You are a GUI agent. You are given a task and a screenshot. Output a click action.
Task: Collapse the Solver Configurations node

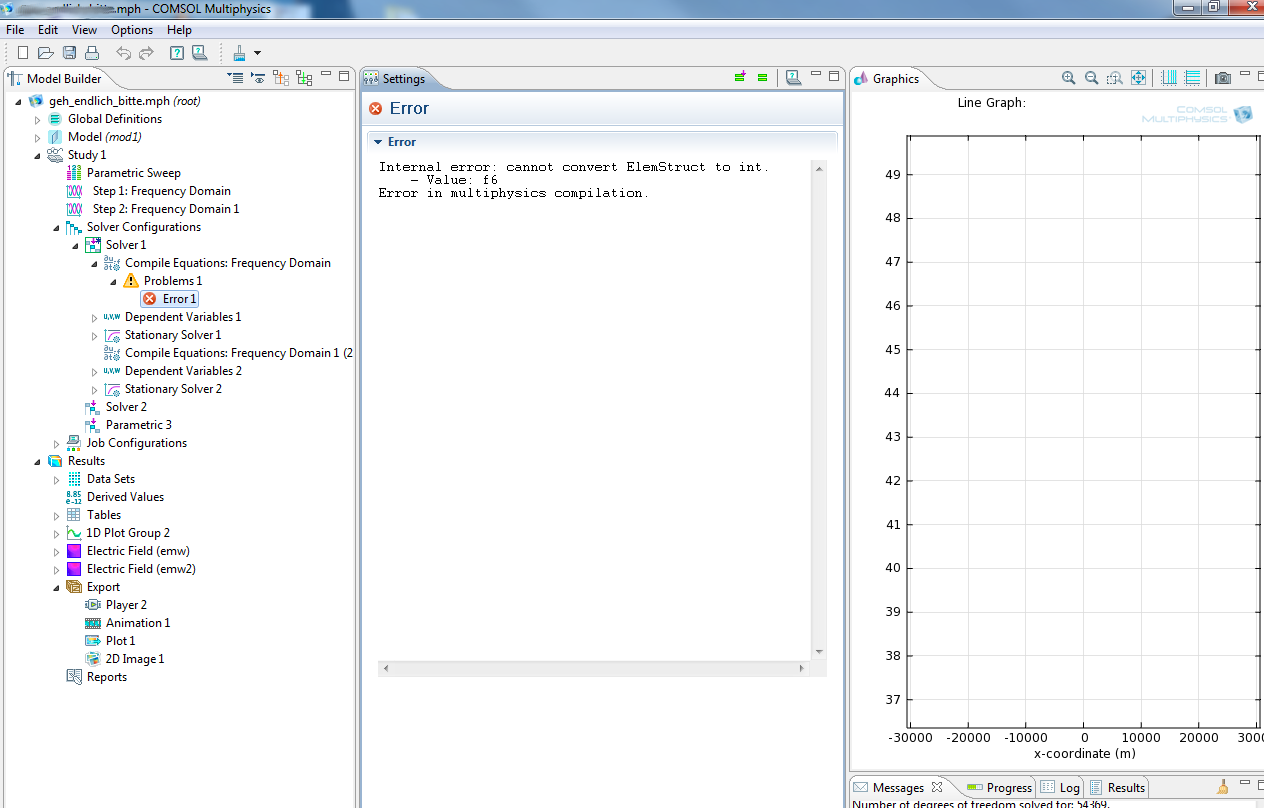point(57,227)
